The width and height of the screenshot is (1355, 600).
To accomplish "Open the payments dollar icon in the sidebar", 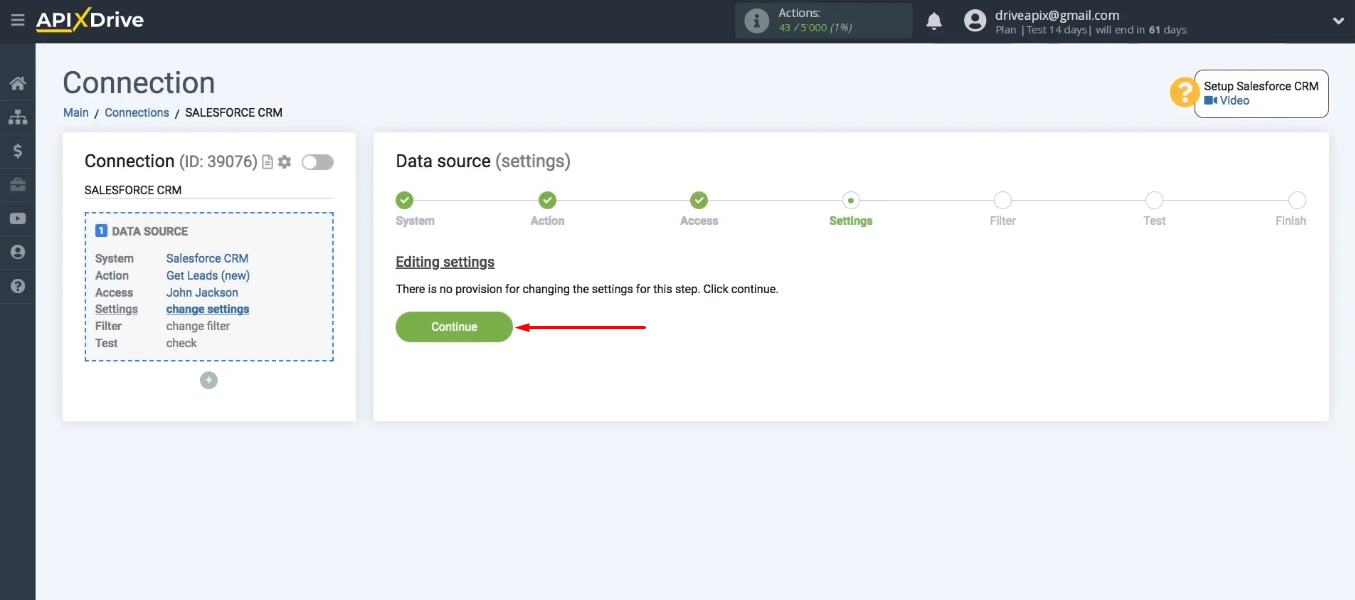I will [17, 151].
